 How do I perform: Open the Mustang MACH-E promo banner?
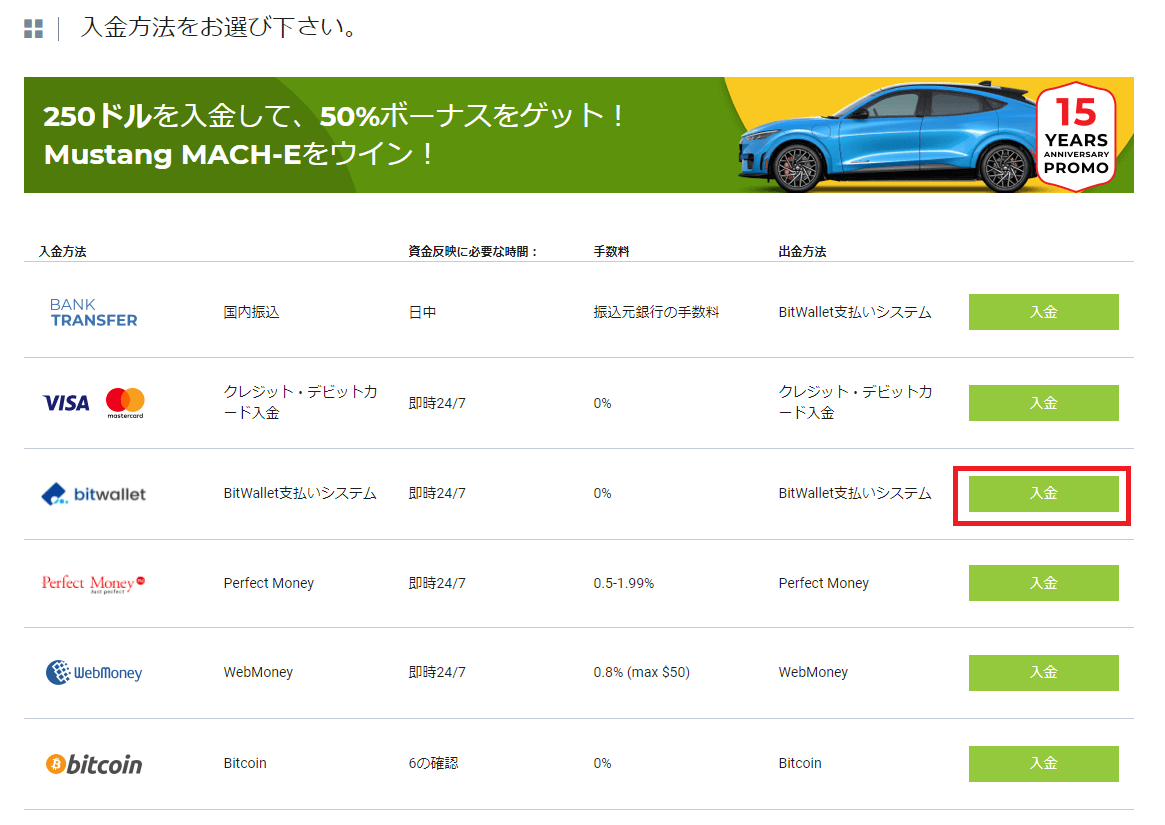coord(578,135)
